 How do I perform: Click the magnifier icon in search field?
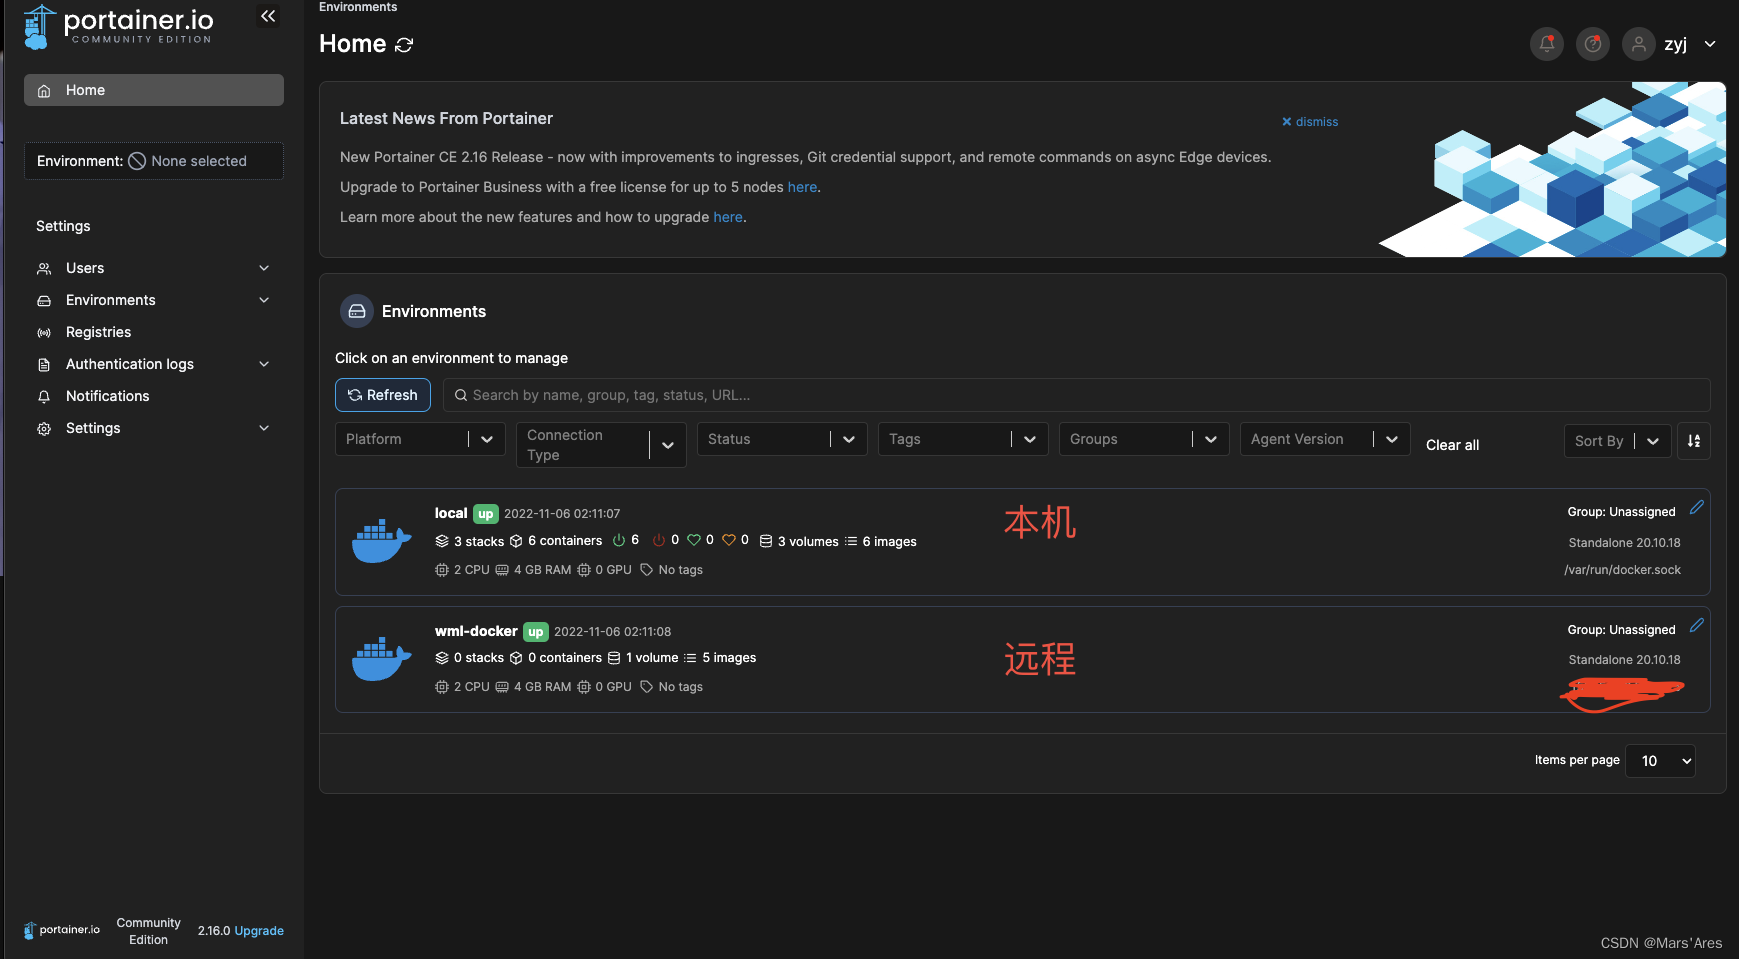pyautogui.click(x=461, y=395)
